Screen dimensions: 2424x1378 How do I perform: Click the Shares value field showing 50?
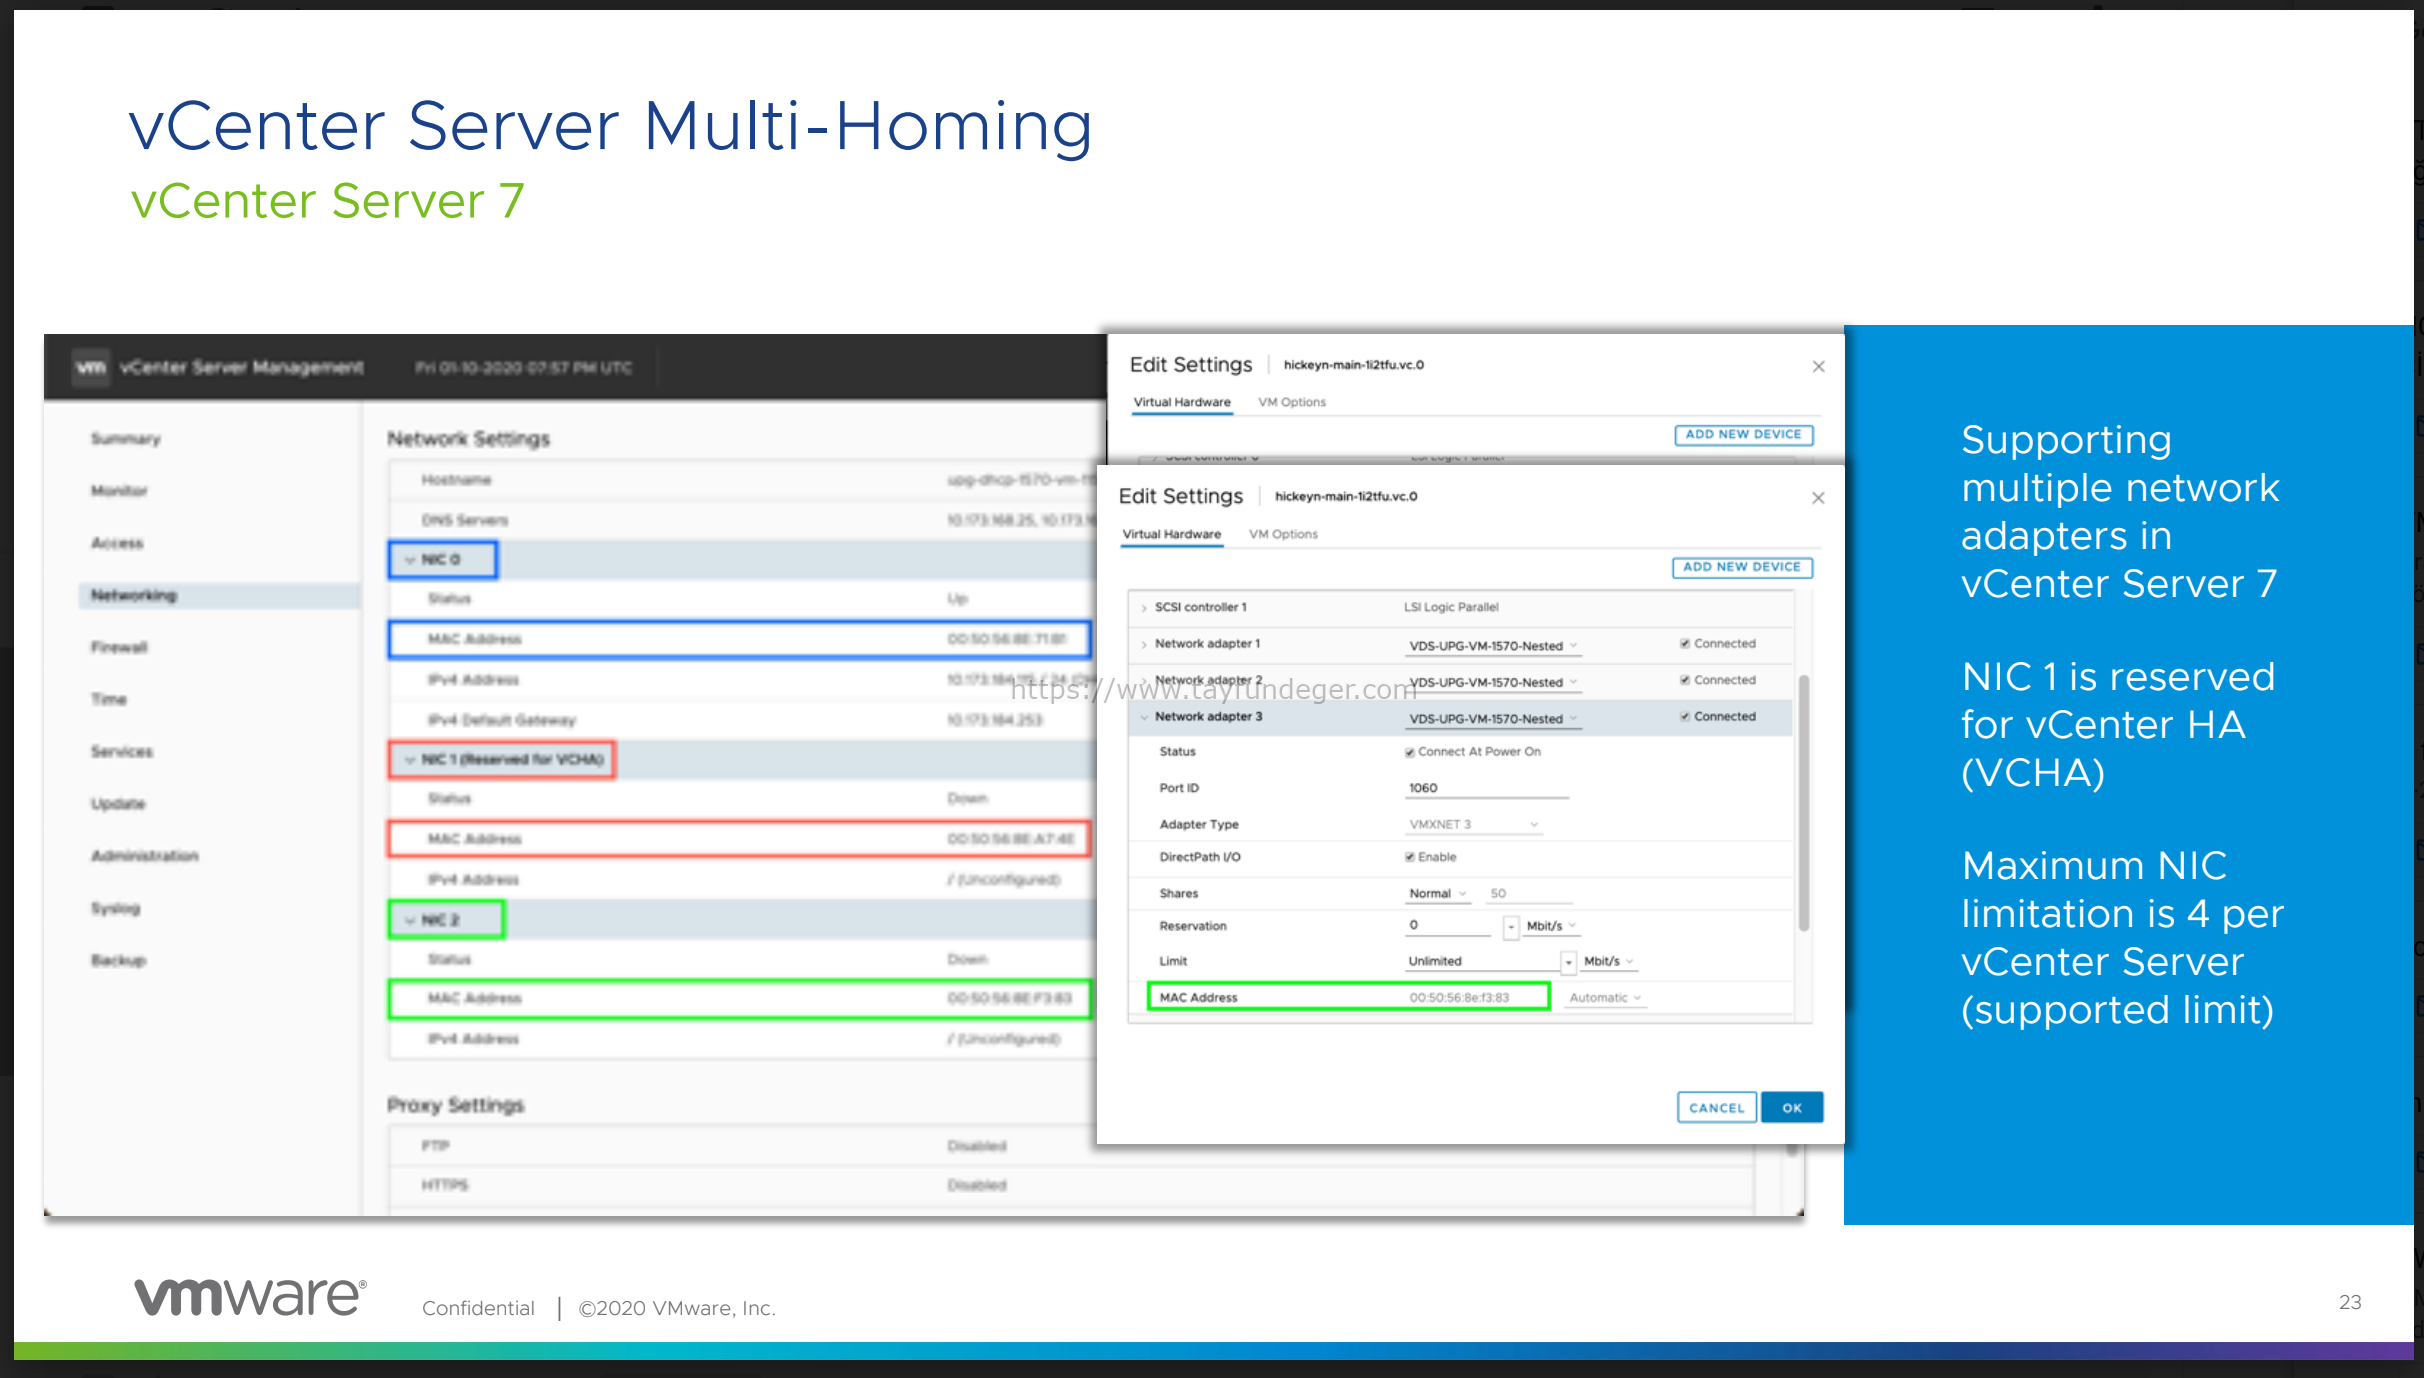1529,894
